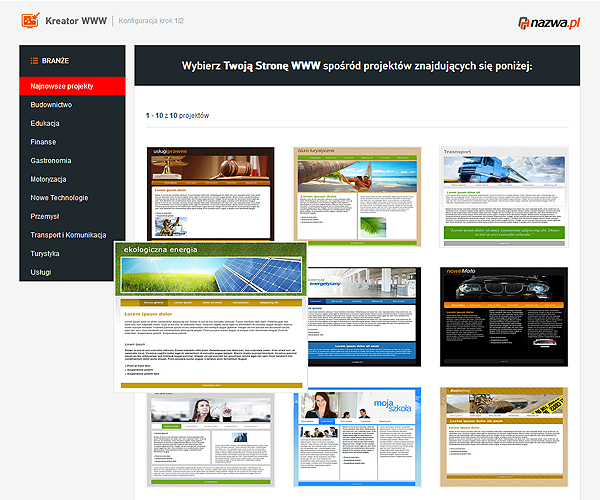Open the Budownictwo category
The height and width of the screenshot is (500, 600).
tap(51, 105)
